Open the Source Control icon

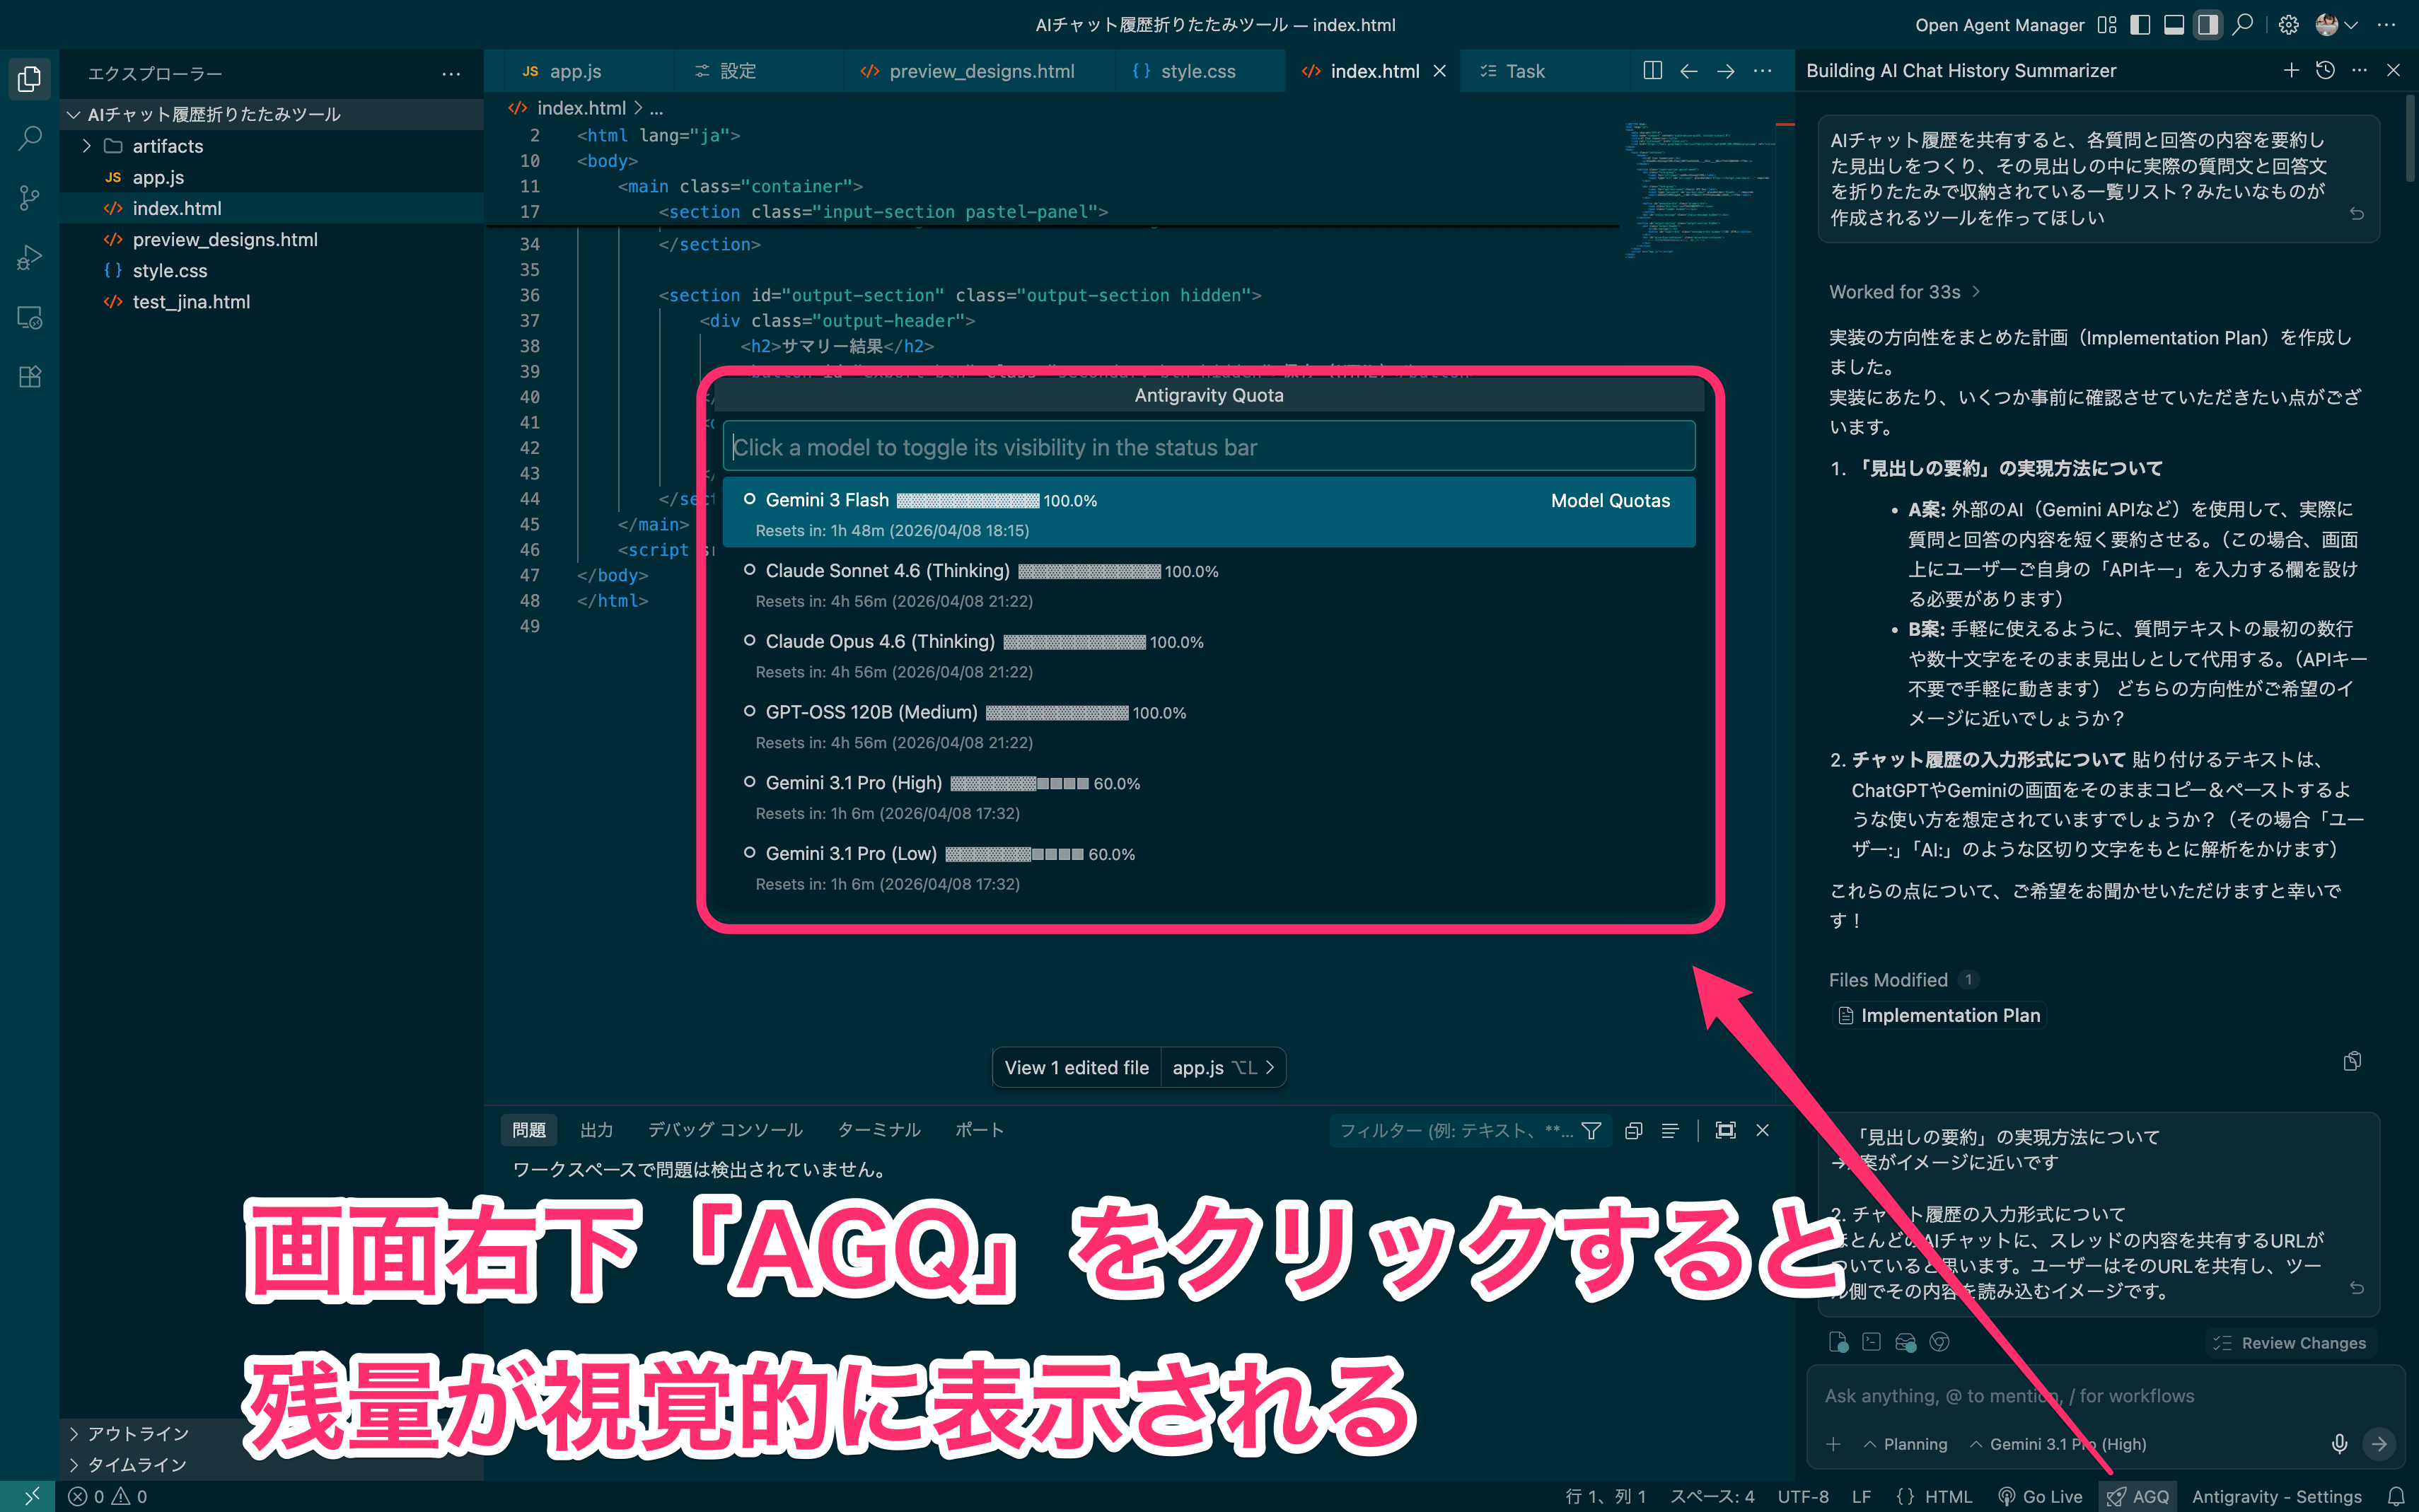click(28, 198)
